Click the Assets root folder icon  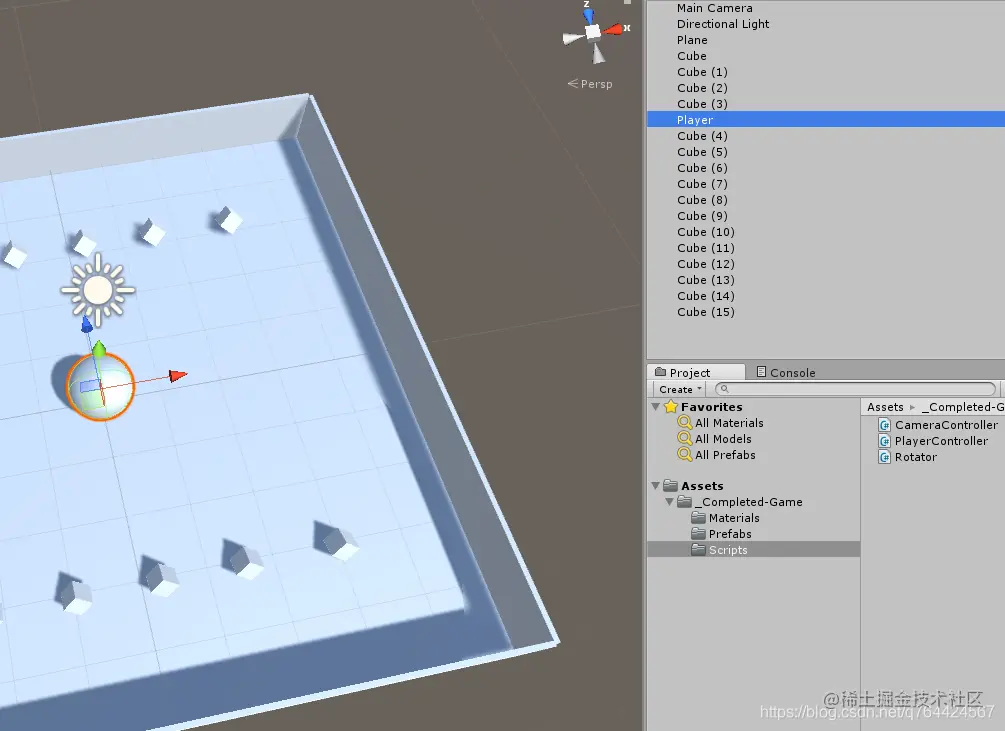coord(671,486)
